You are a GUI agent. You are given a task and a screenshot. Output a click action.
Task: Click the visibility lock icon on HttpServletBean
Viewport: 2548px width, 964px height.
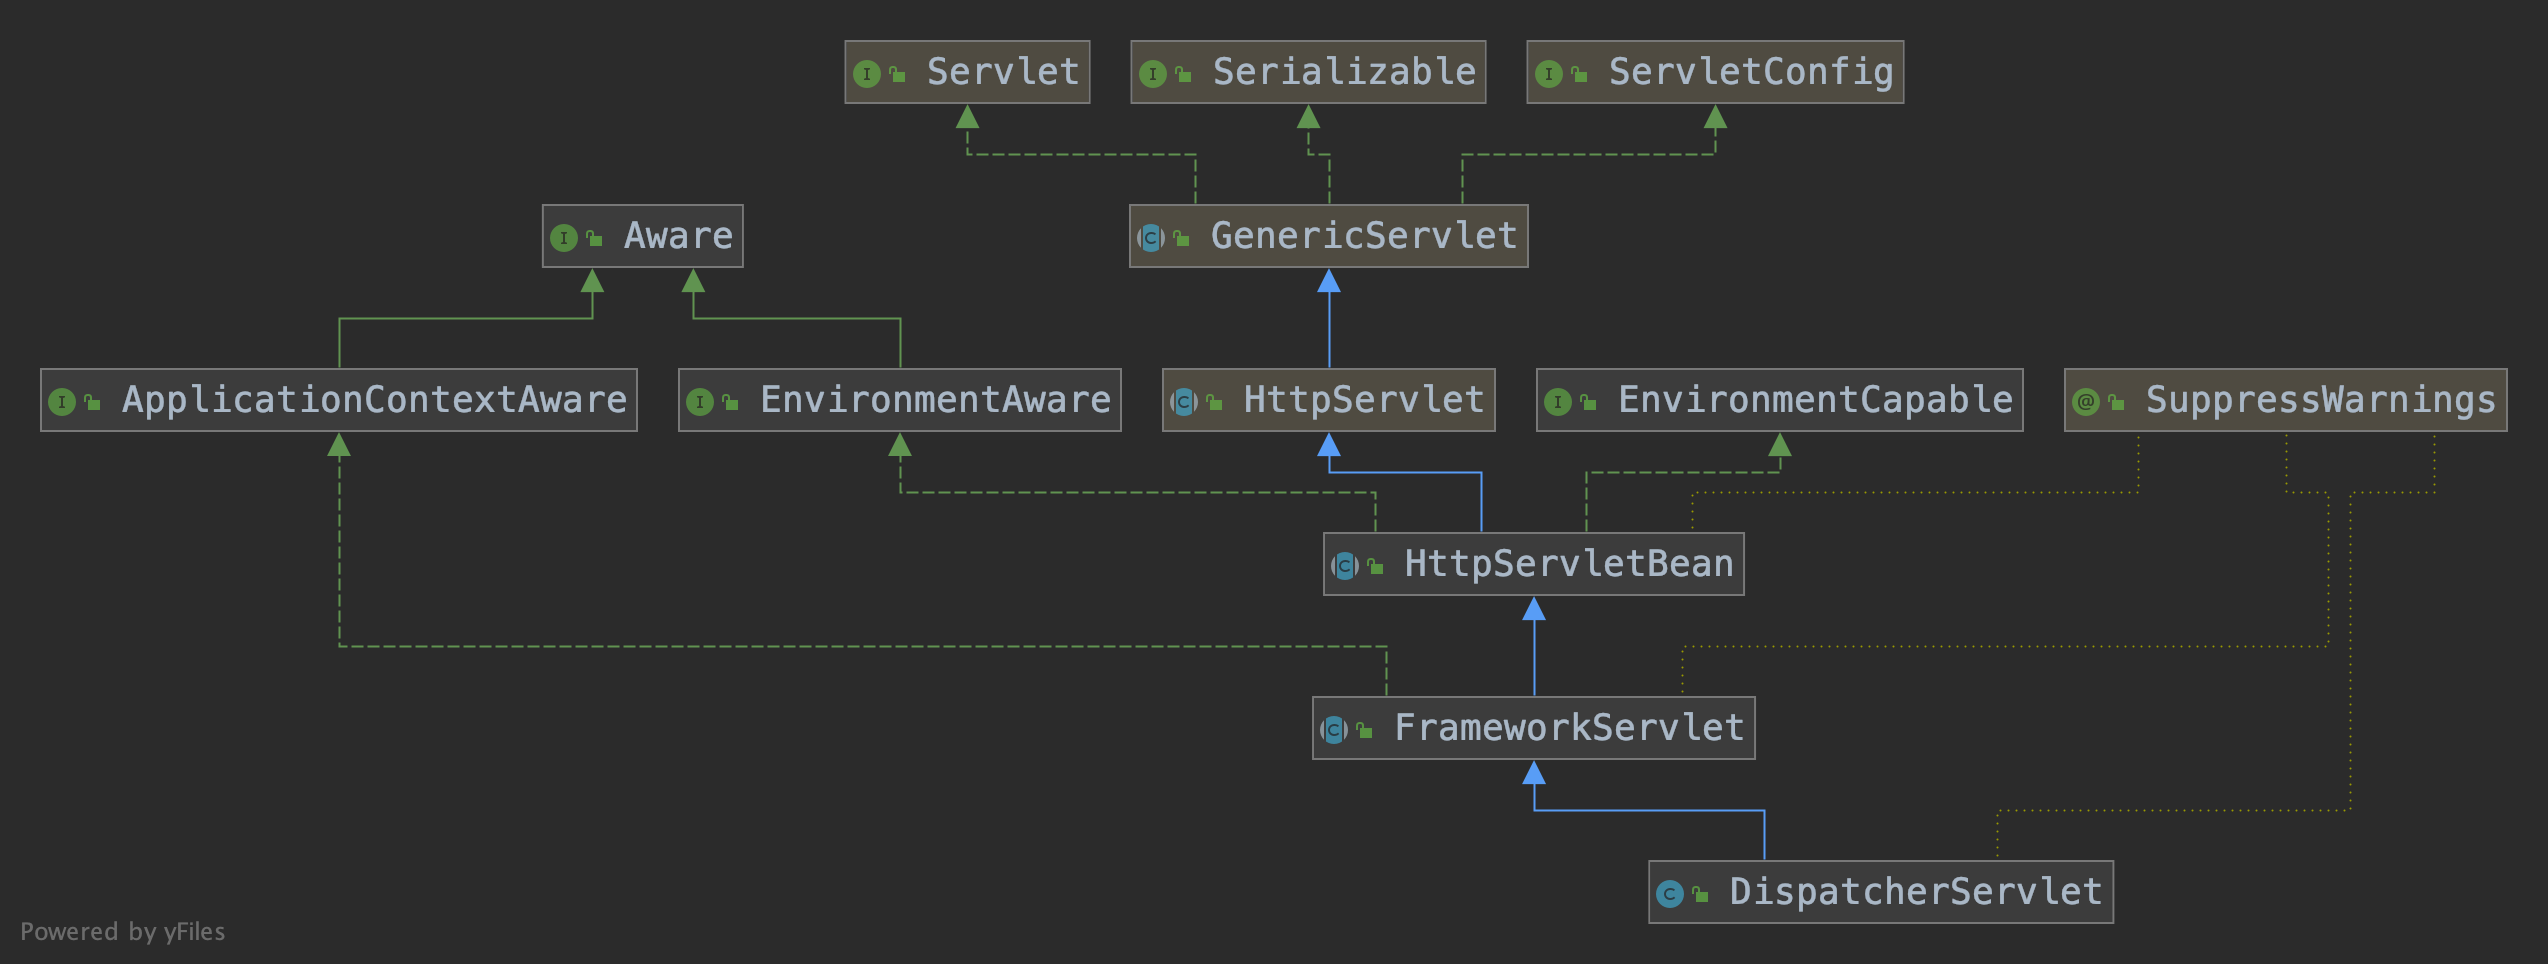click(1375, 567)
